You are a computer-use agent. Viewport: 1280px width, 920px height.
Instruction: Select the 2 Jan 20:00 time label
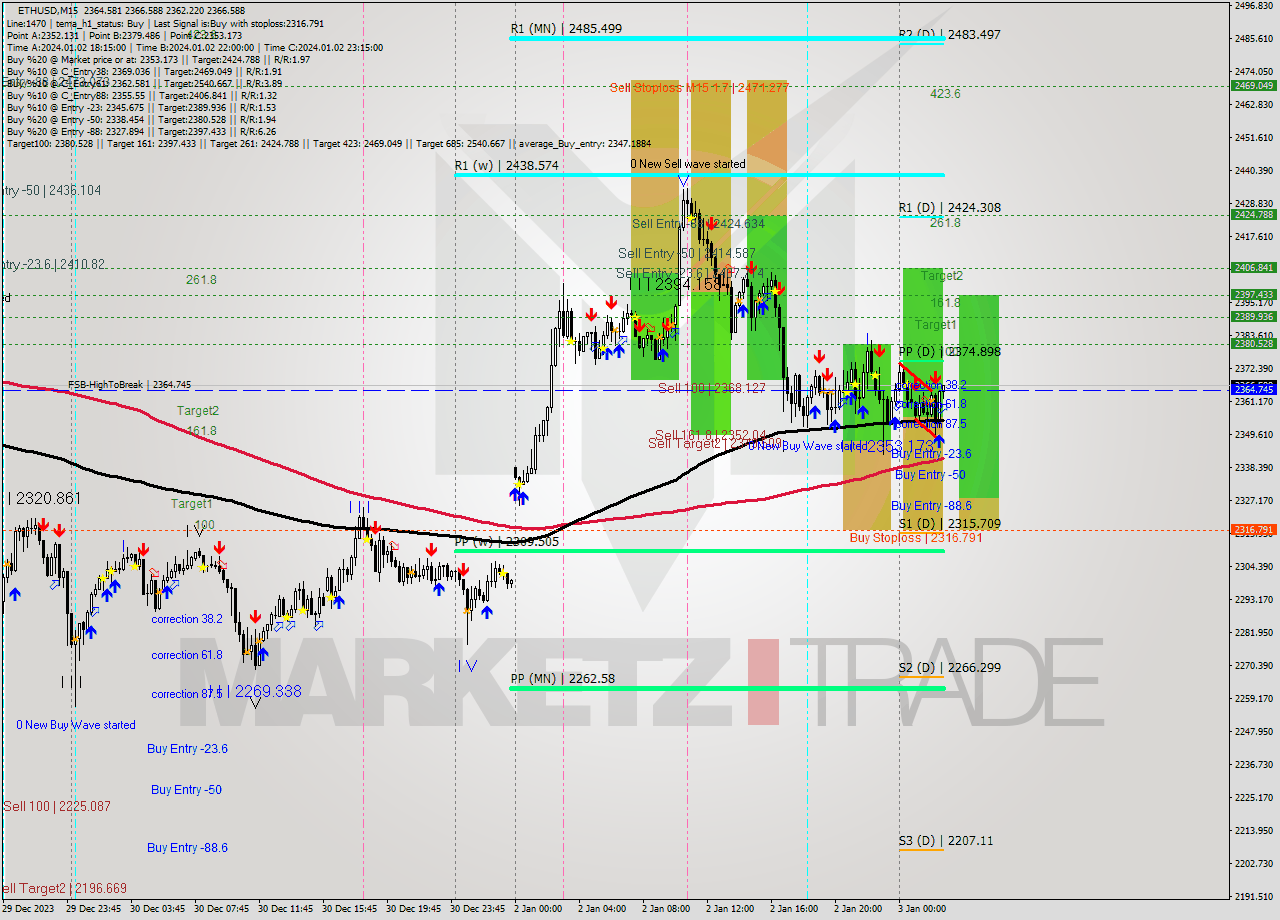[859, 909]
